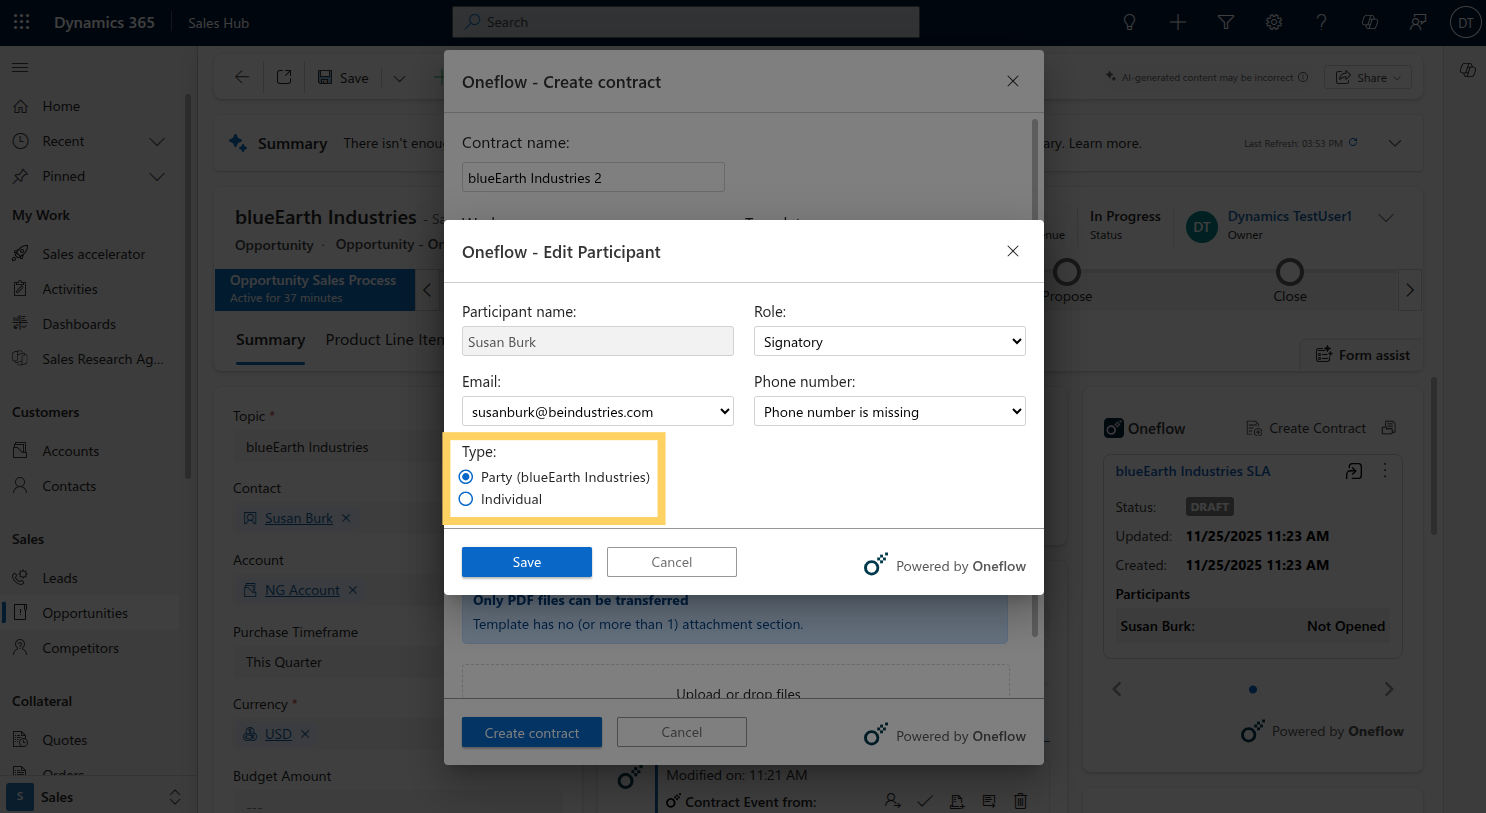Screen dimensions: 1486x813
Task: Open the settings gear in top bar
Action: (1274, 22)
